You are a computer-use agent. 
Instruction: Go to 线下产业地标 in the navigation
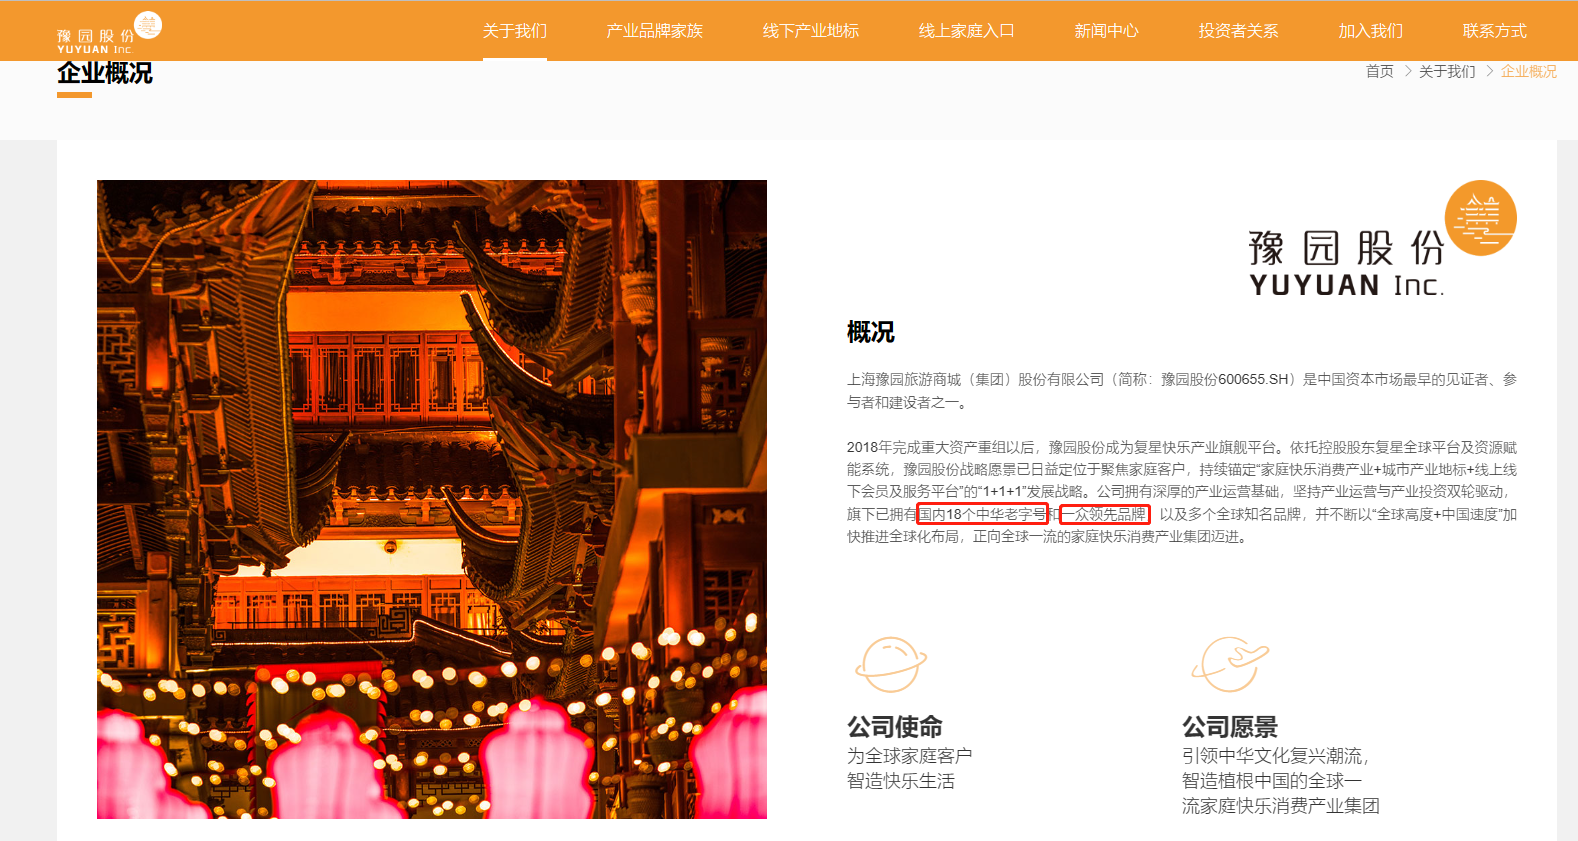click(x=811, y=31)
